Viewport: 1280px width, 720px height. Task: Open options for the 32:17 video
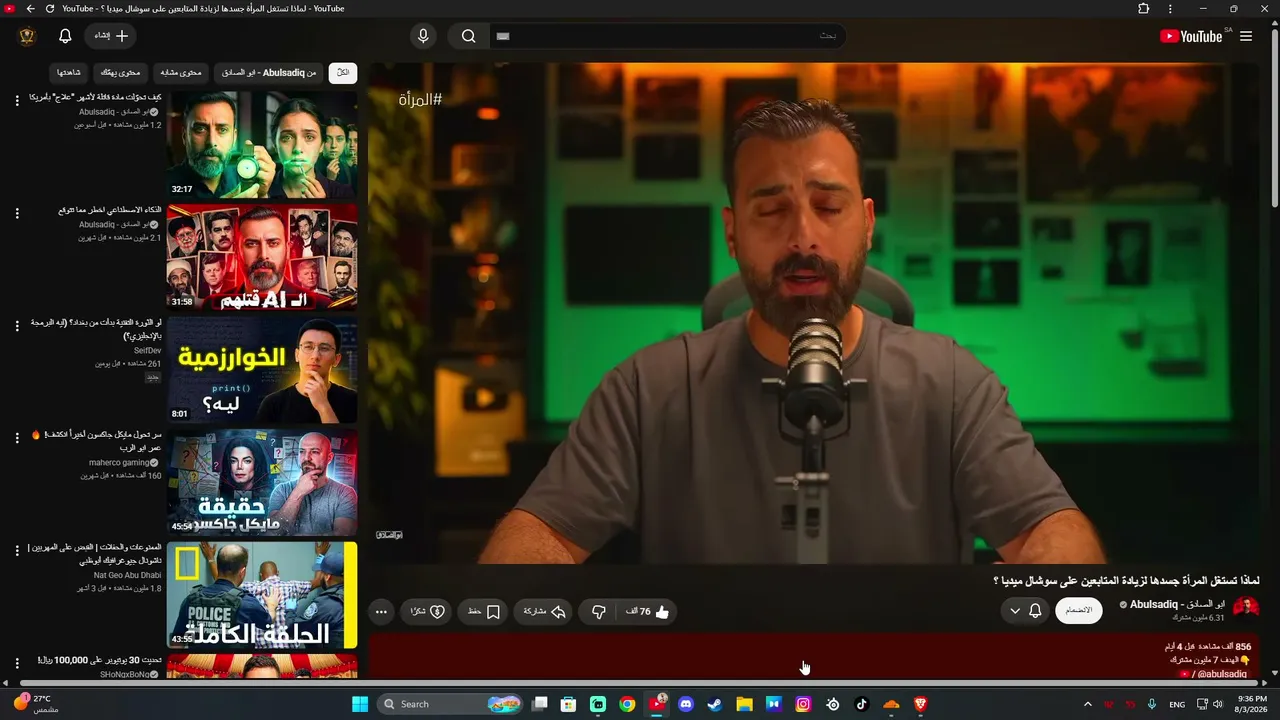(x=16, y=100)
